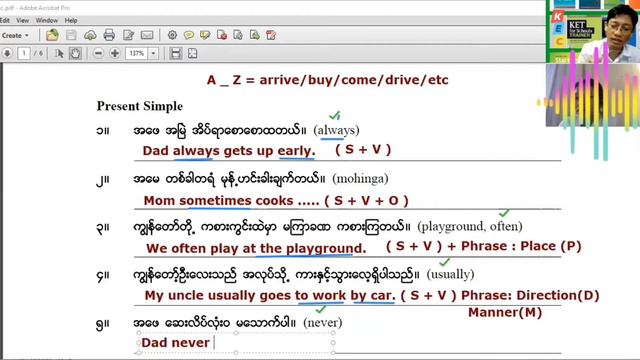The width and height of the screenshot is (640, 360).
Task: Select the yellow sticky note comment tool
Action: pos(189,35)
